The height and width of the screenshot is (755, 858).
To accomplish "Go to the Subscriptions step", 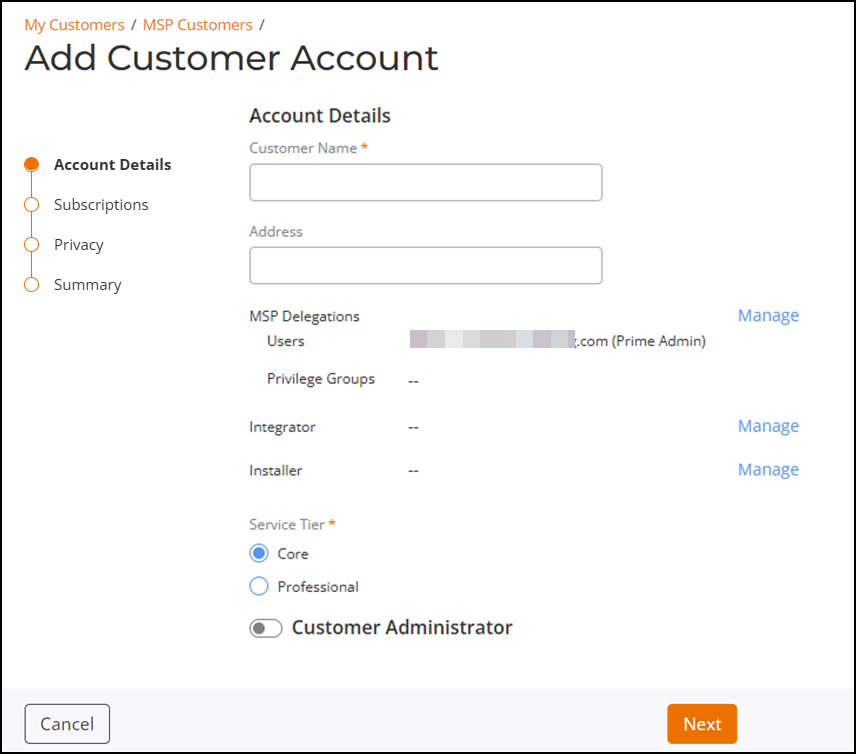I will (101, 205).
